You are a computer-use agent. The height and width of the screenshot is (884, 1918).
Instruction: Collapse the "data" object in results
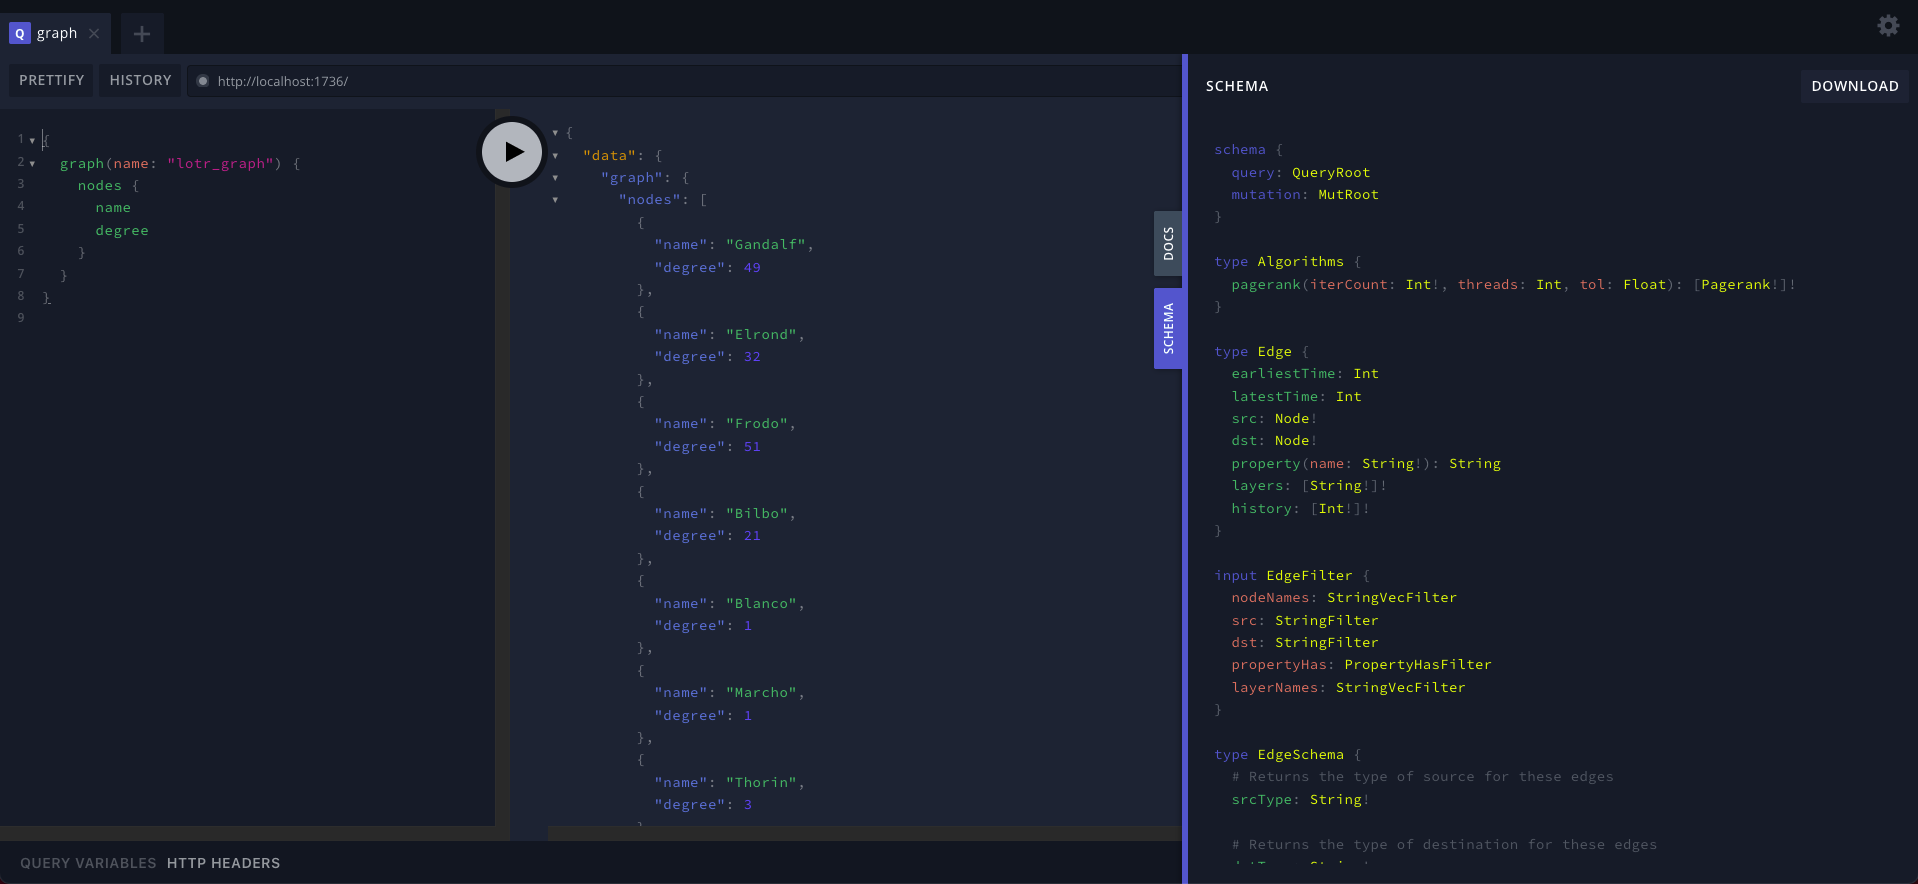click(555, 156)
